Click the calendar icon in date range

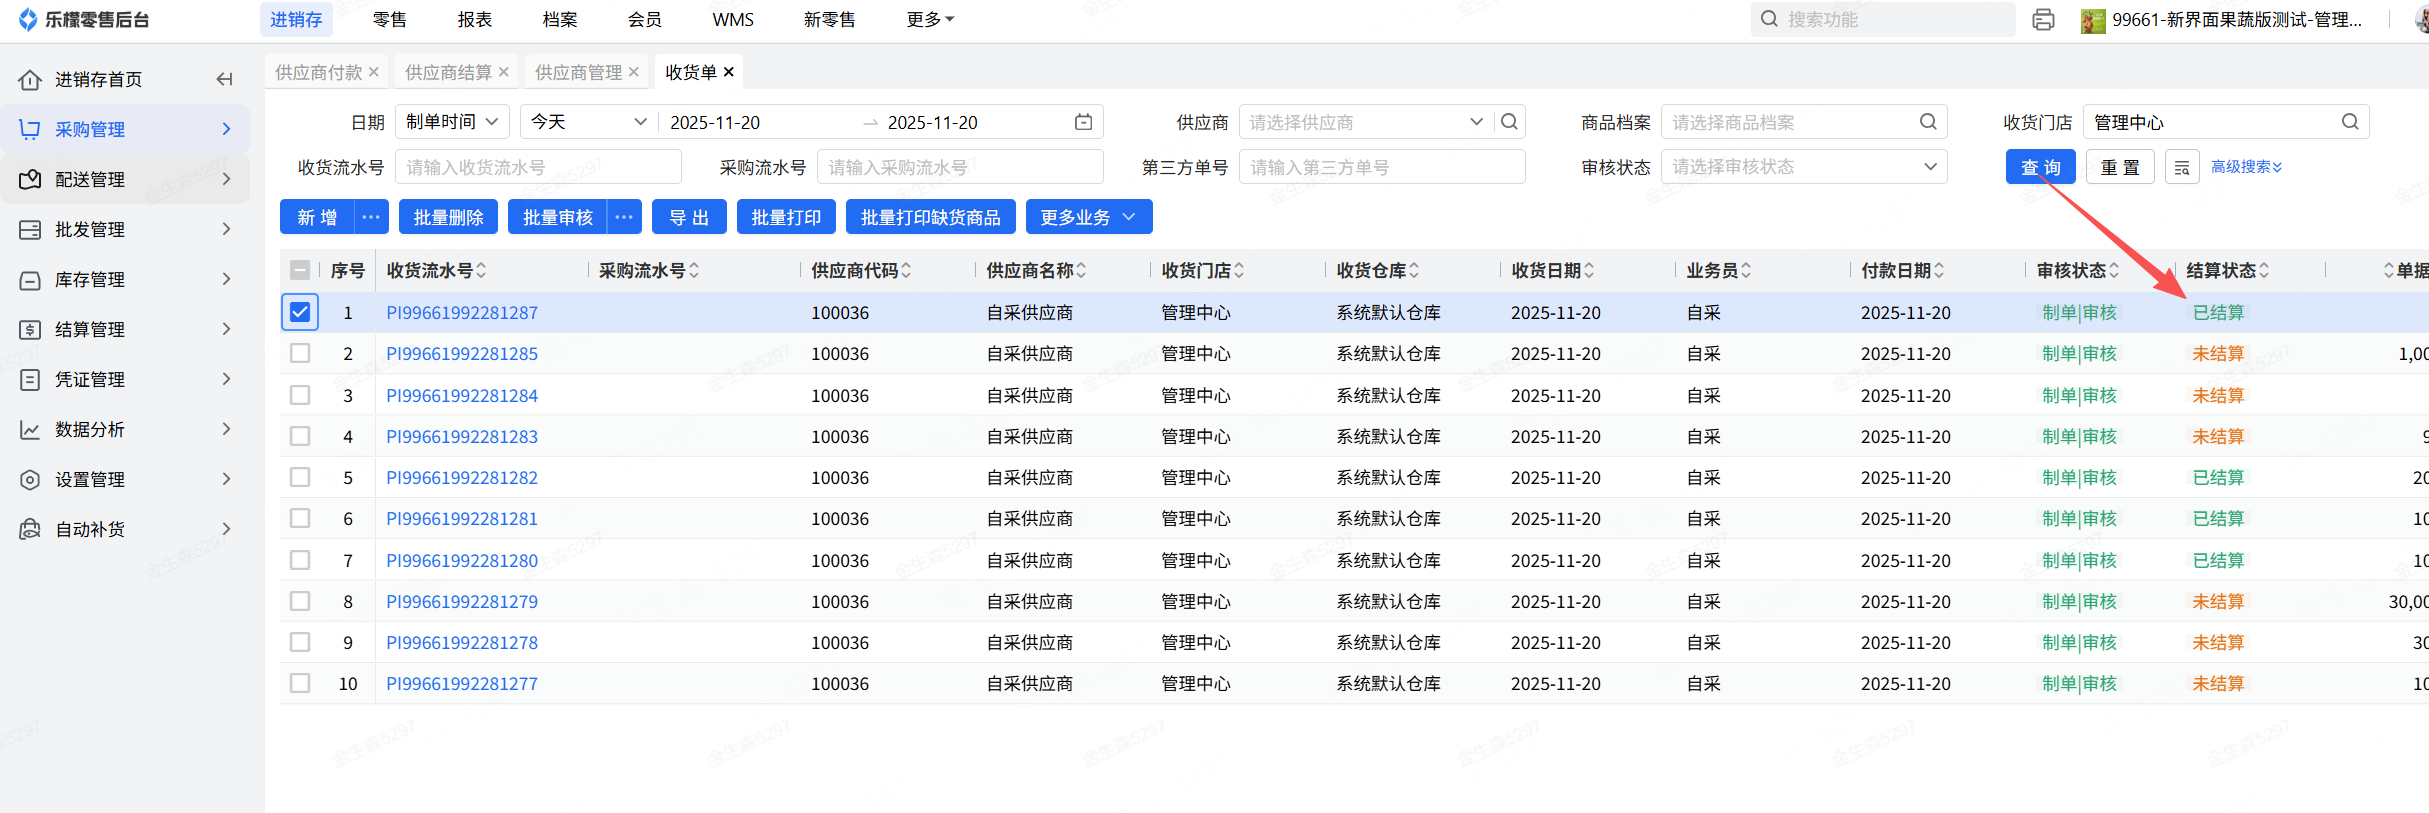1083,122
